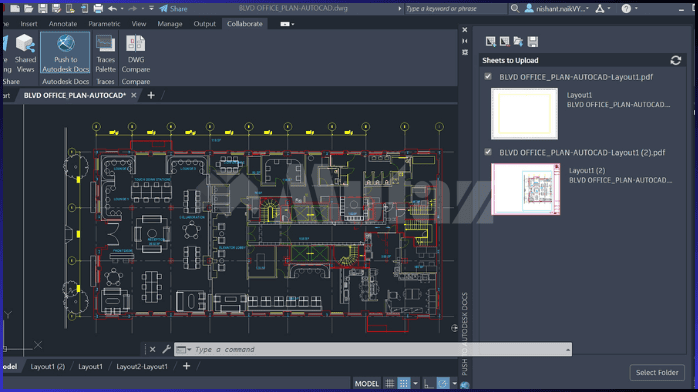Switch to the Layout1 layout tab
The height and width of the screenshot is (392, 698).
(90, 366)
